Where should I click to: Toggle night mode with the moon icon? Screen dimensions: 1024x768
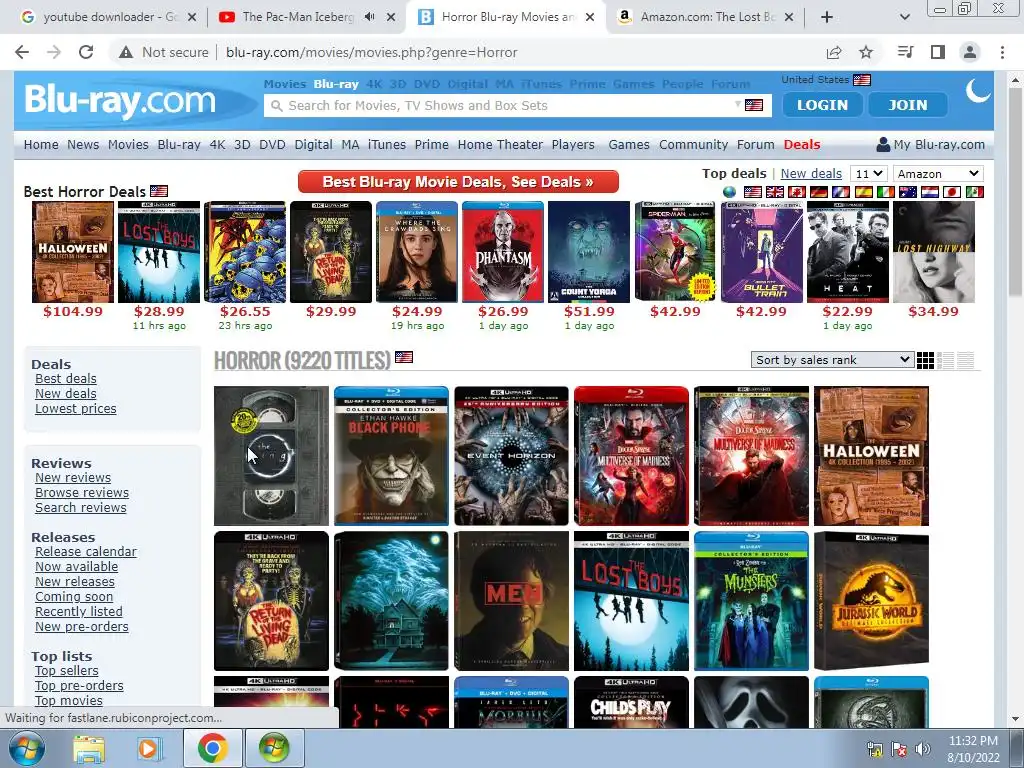pos(978,91)
